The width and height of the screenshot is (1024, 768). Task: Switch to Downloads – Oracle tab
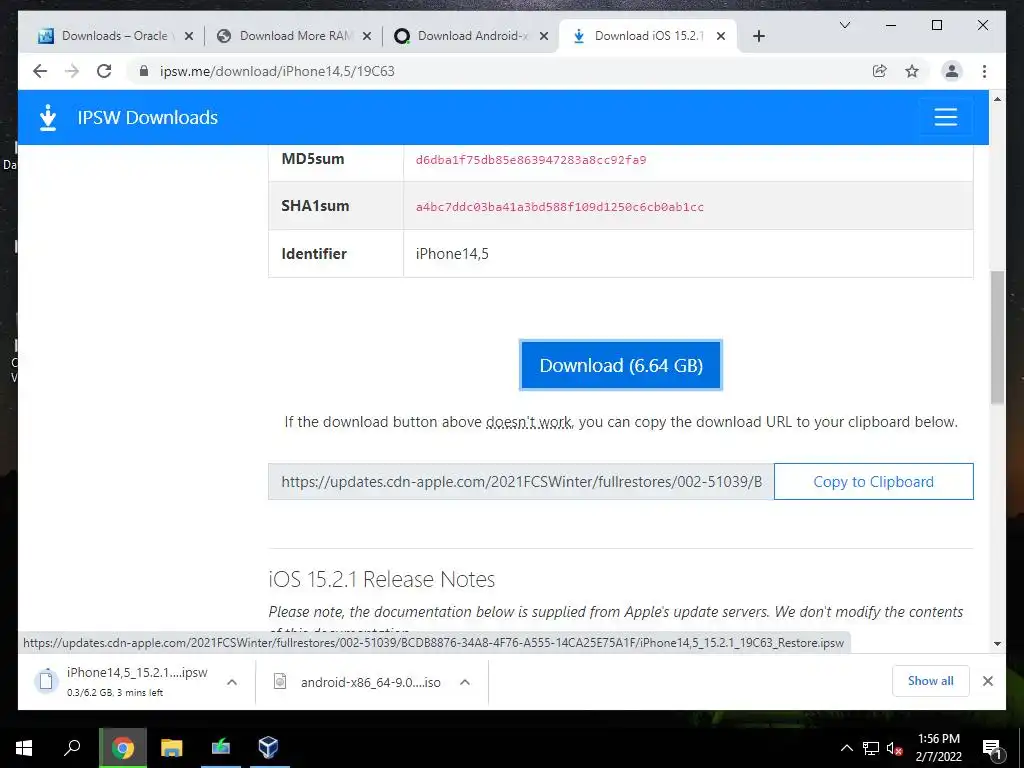tap(115, 36)
